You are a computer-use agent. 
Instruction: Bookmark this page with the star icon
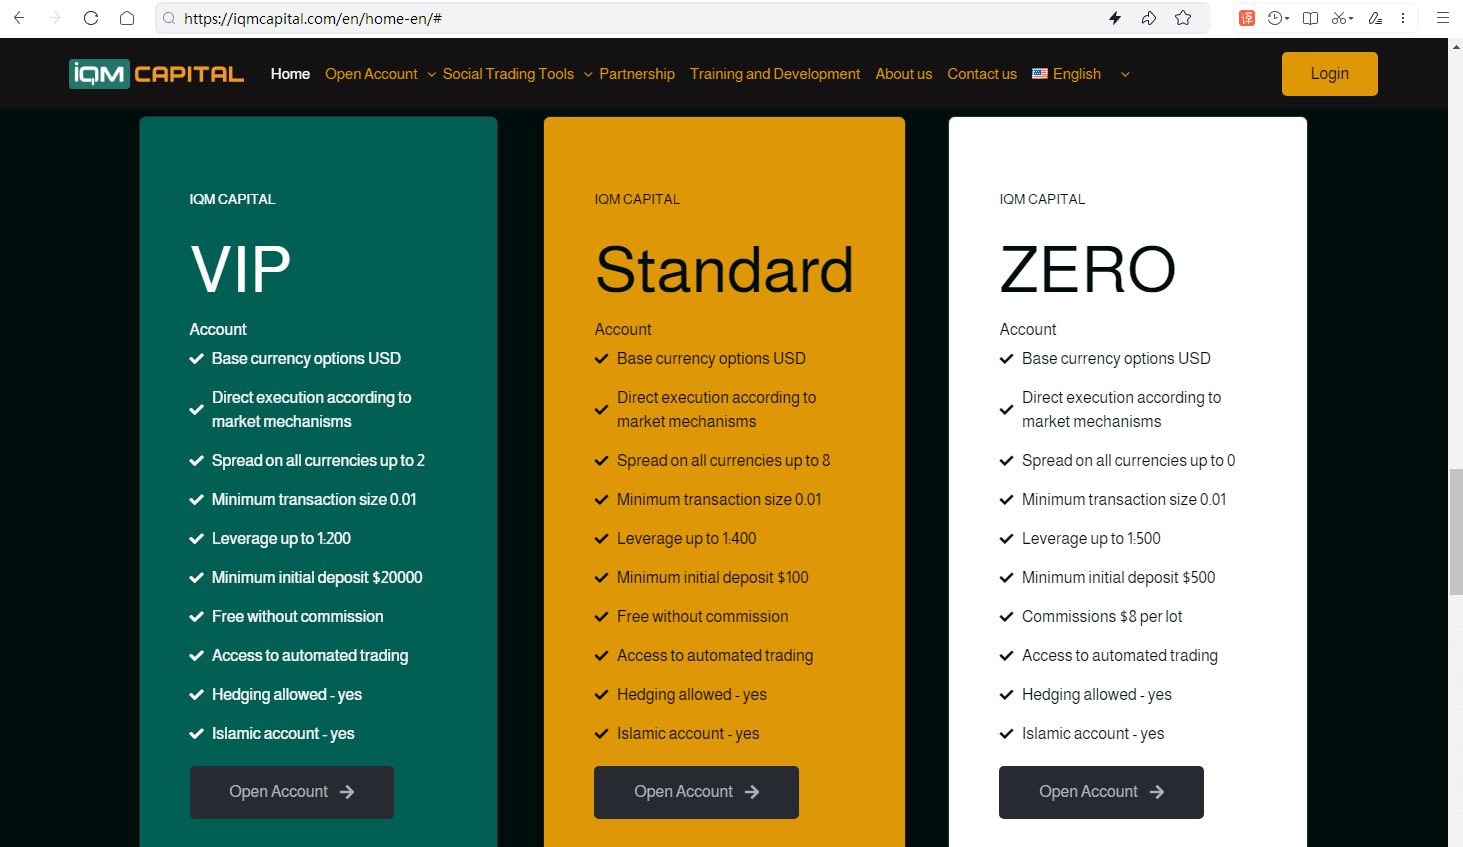click(1183, 18)
